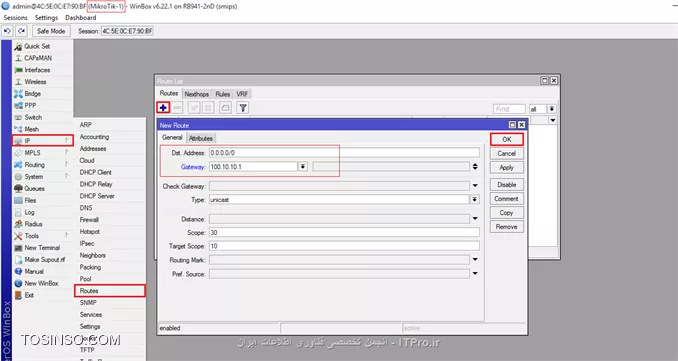Open New WinBox in sidebar
Screen dimensions: 678x361
point(42,284)
